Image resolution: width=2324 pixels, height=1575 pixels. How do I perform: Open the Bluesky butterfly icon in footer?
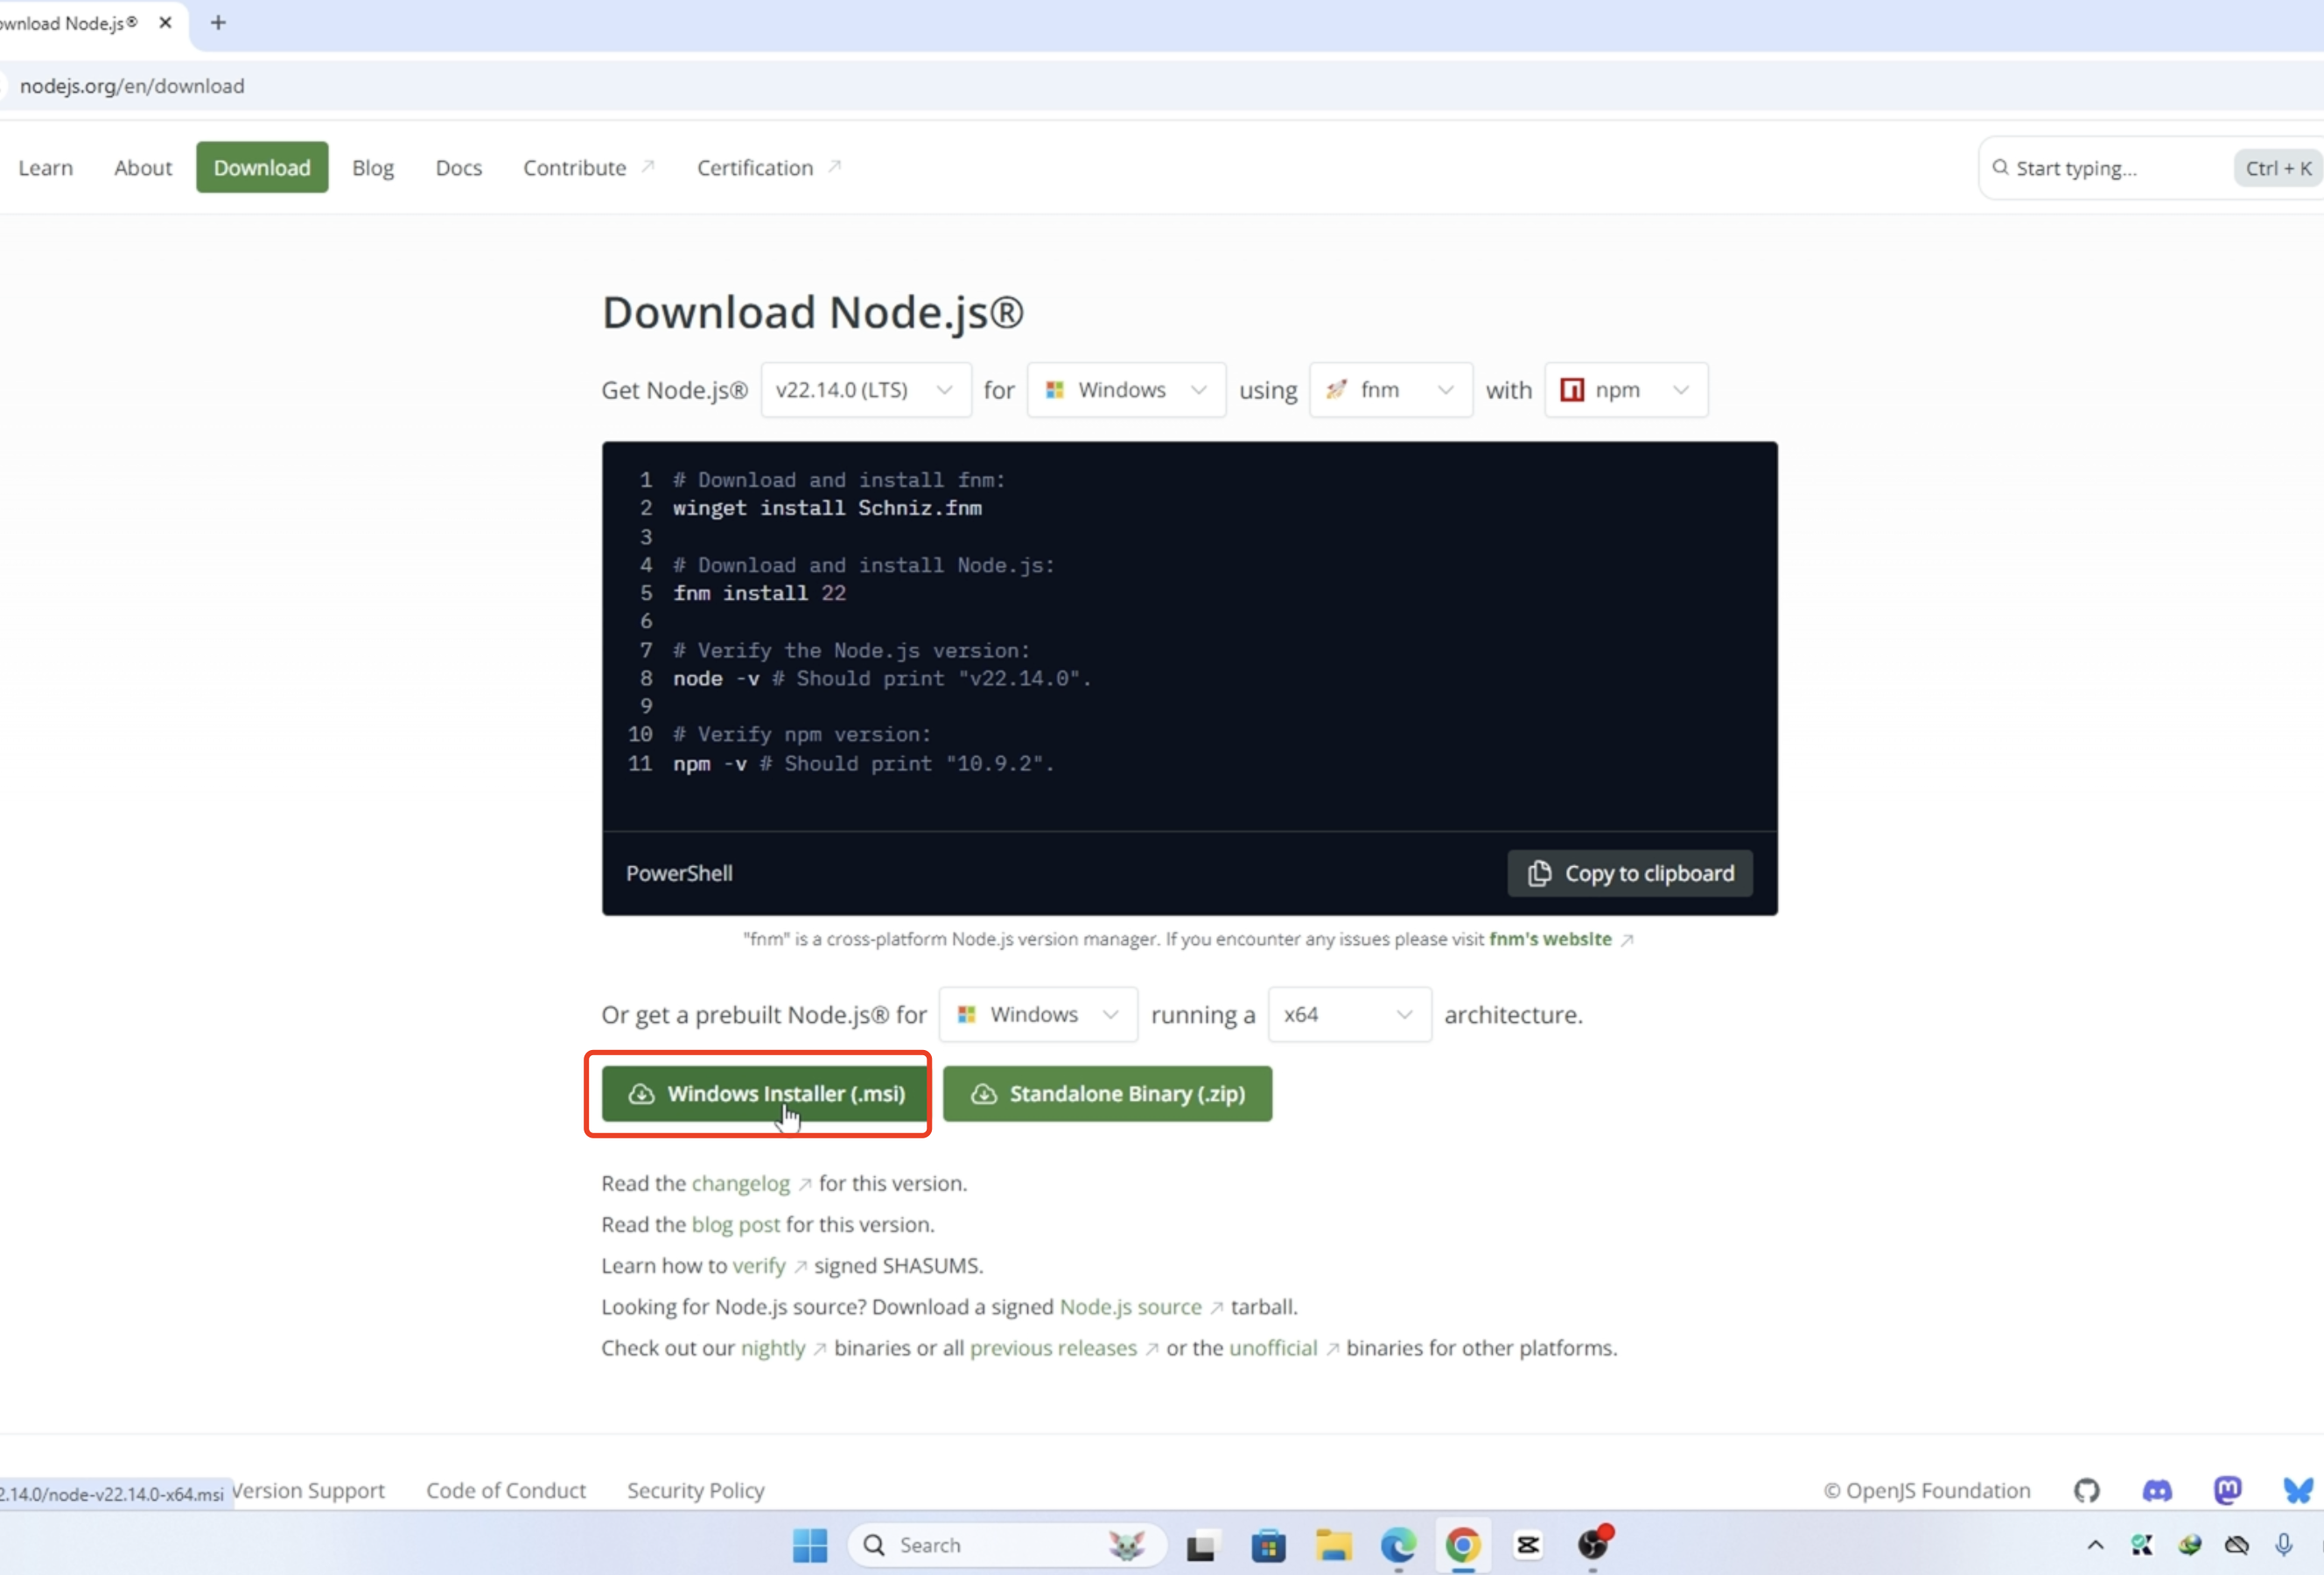[x=2298, y=1490]
